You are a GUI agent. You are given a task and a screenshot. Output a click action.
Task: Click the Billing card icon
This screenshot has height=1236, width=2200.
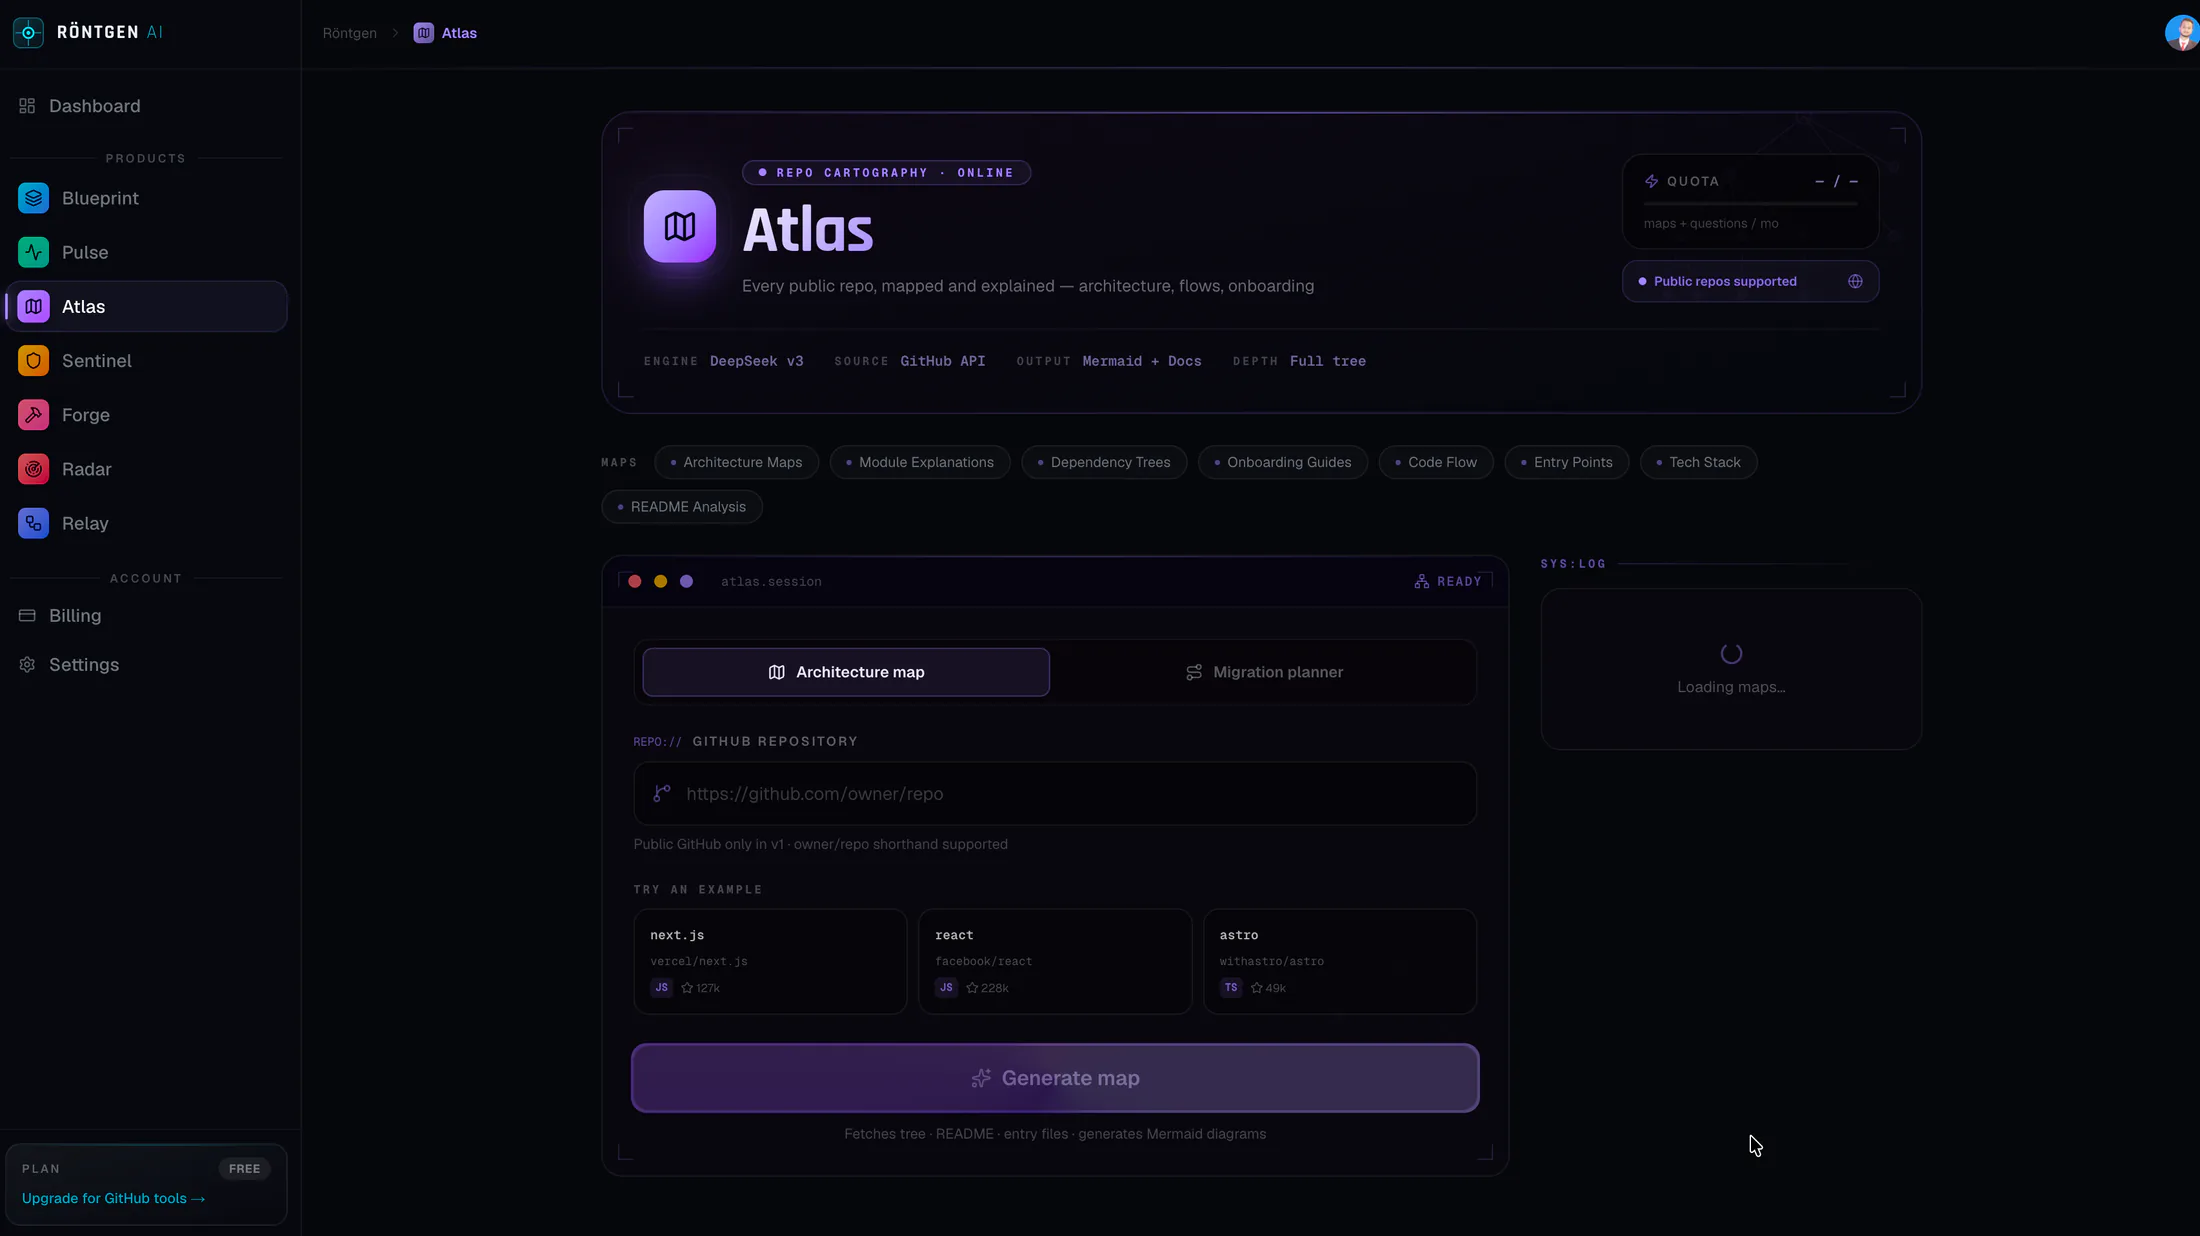pyautogui.click(x=27, y=615)
